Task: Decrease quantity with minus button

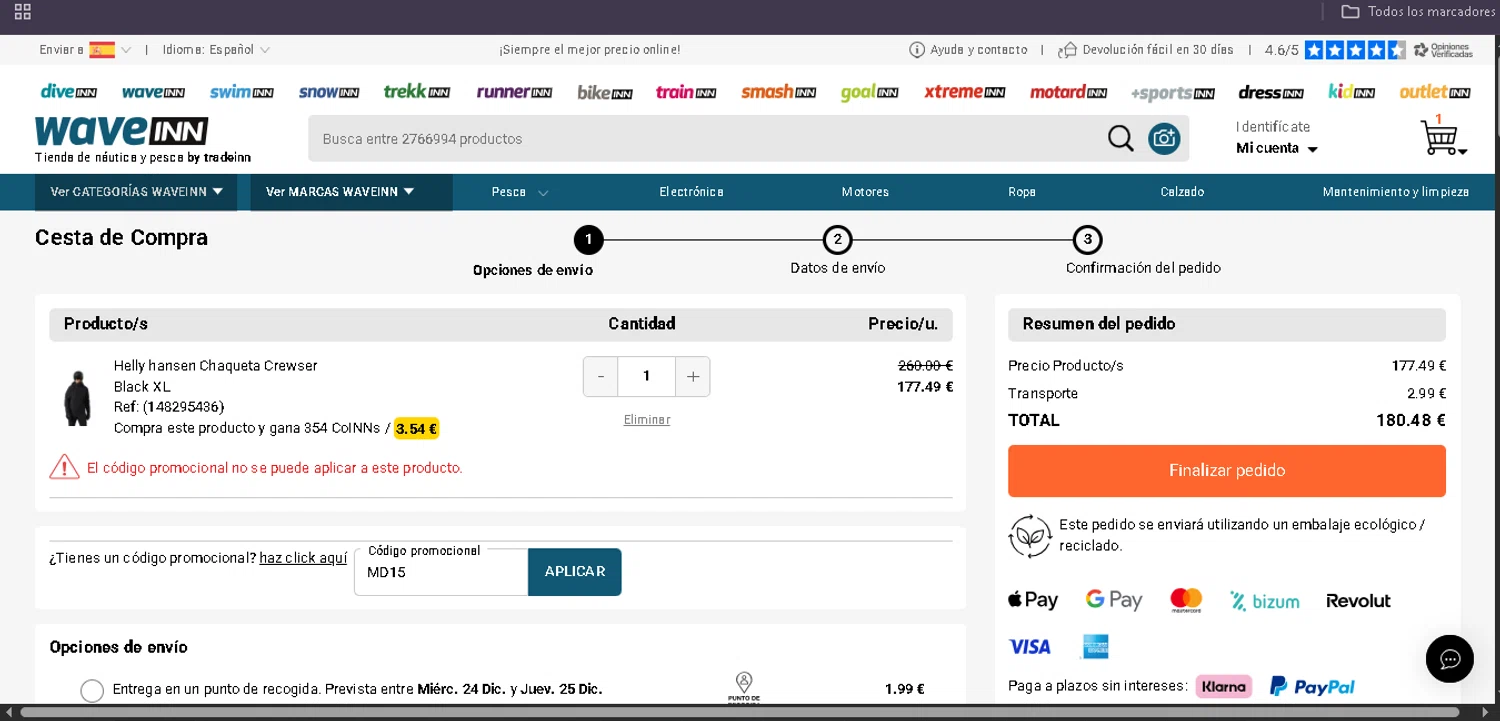Action: click(x=600, y=377)
